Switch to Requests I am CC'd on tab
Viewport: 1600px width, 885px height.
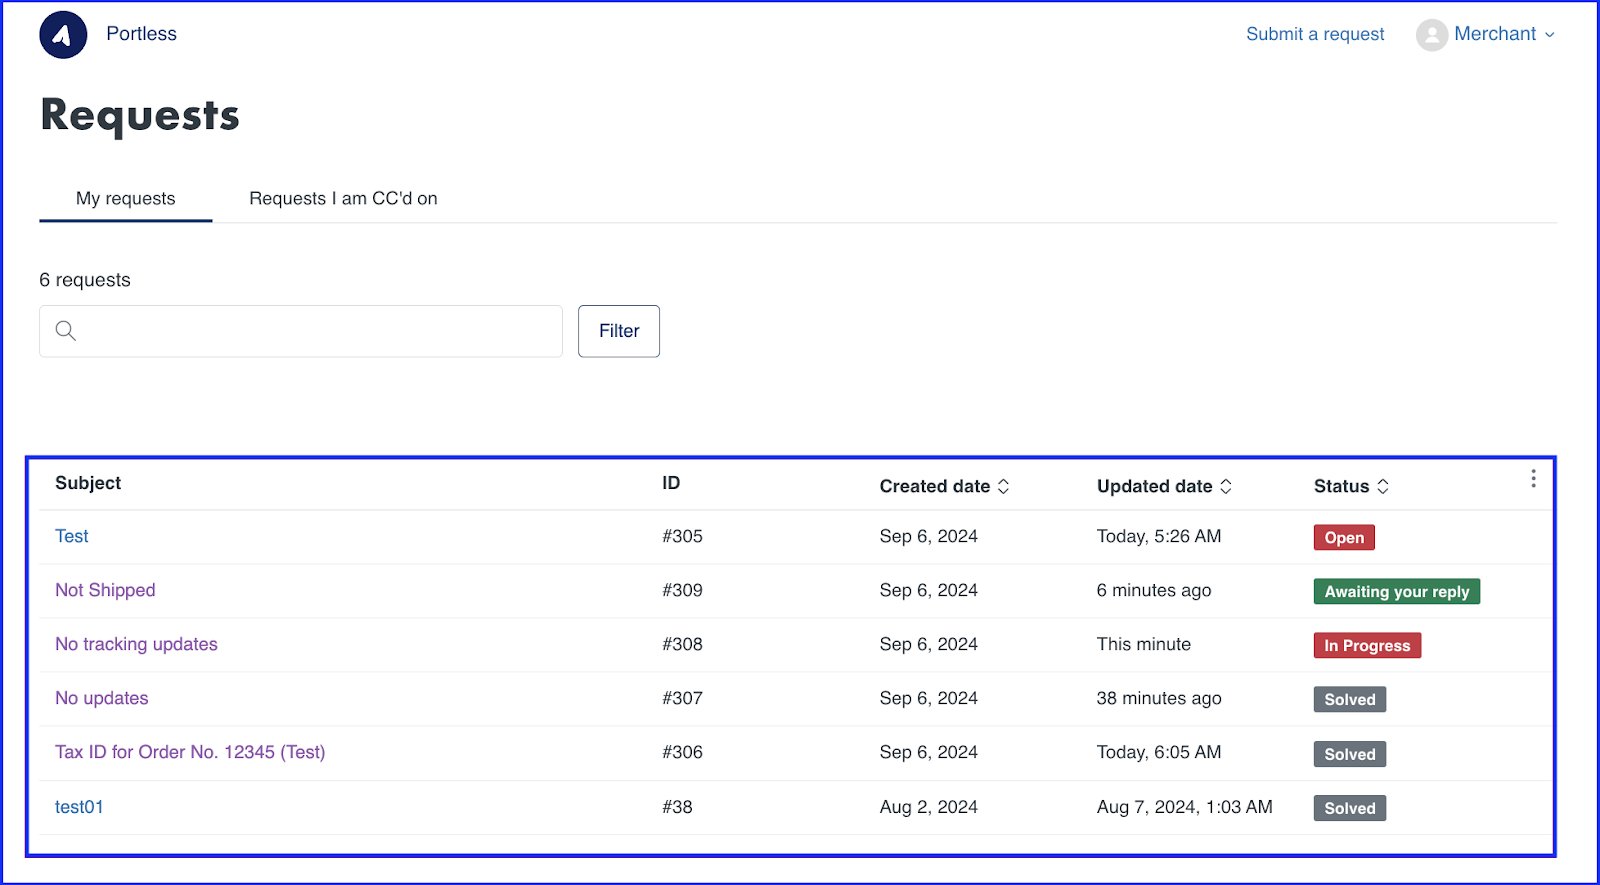343,198
